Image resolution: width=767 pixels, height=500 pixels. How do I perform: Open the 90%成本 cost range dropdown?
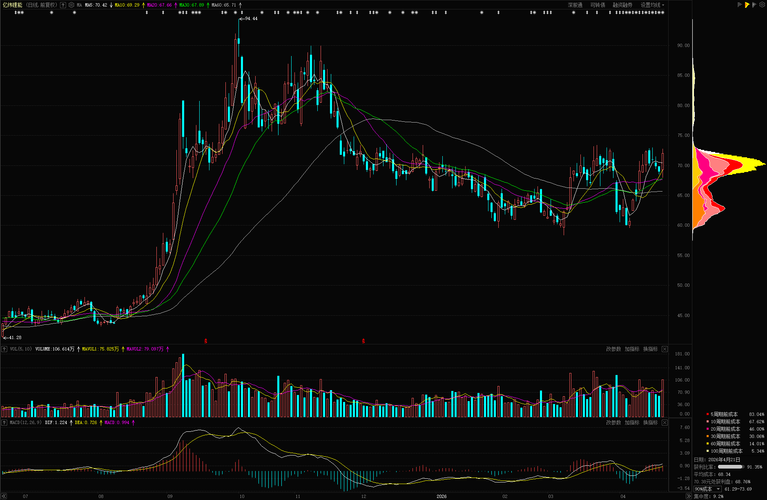click(x=707, y=489)
